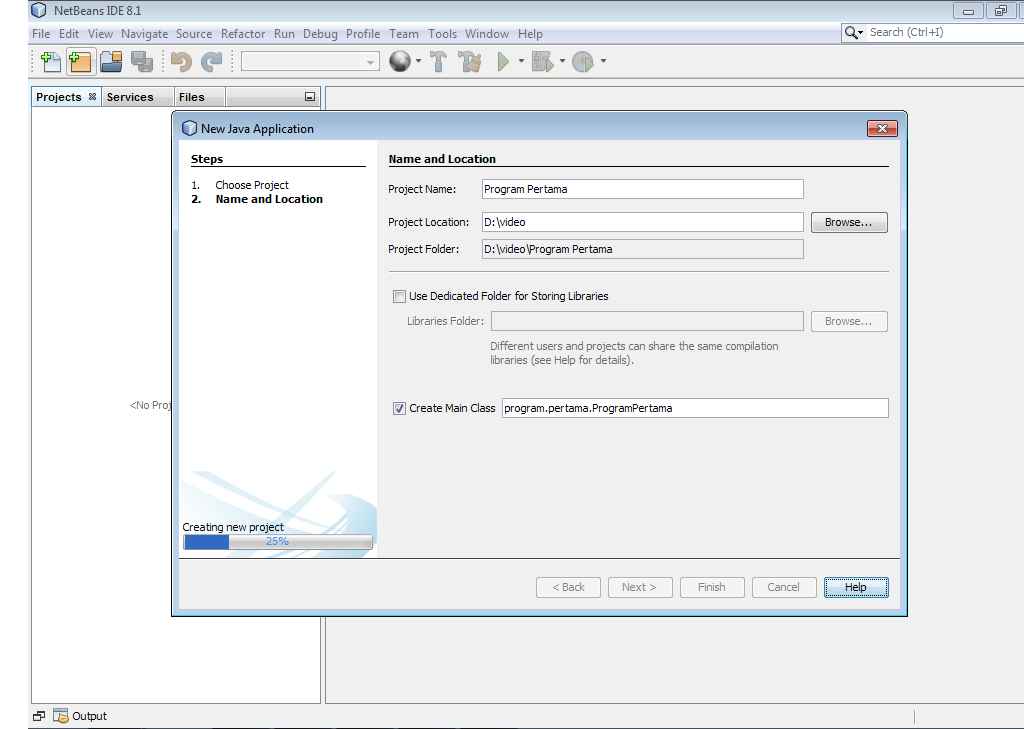Screen dimensions: 1024x729
Task: Click the Redo arrow icon
Action: [x=211, y=61]
